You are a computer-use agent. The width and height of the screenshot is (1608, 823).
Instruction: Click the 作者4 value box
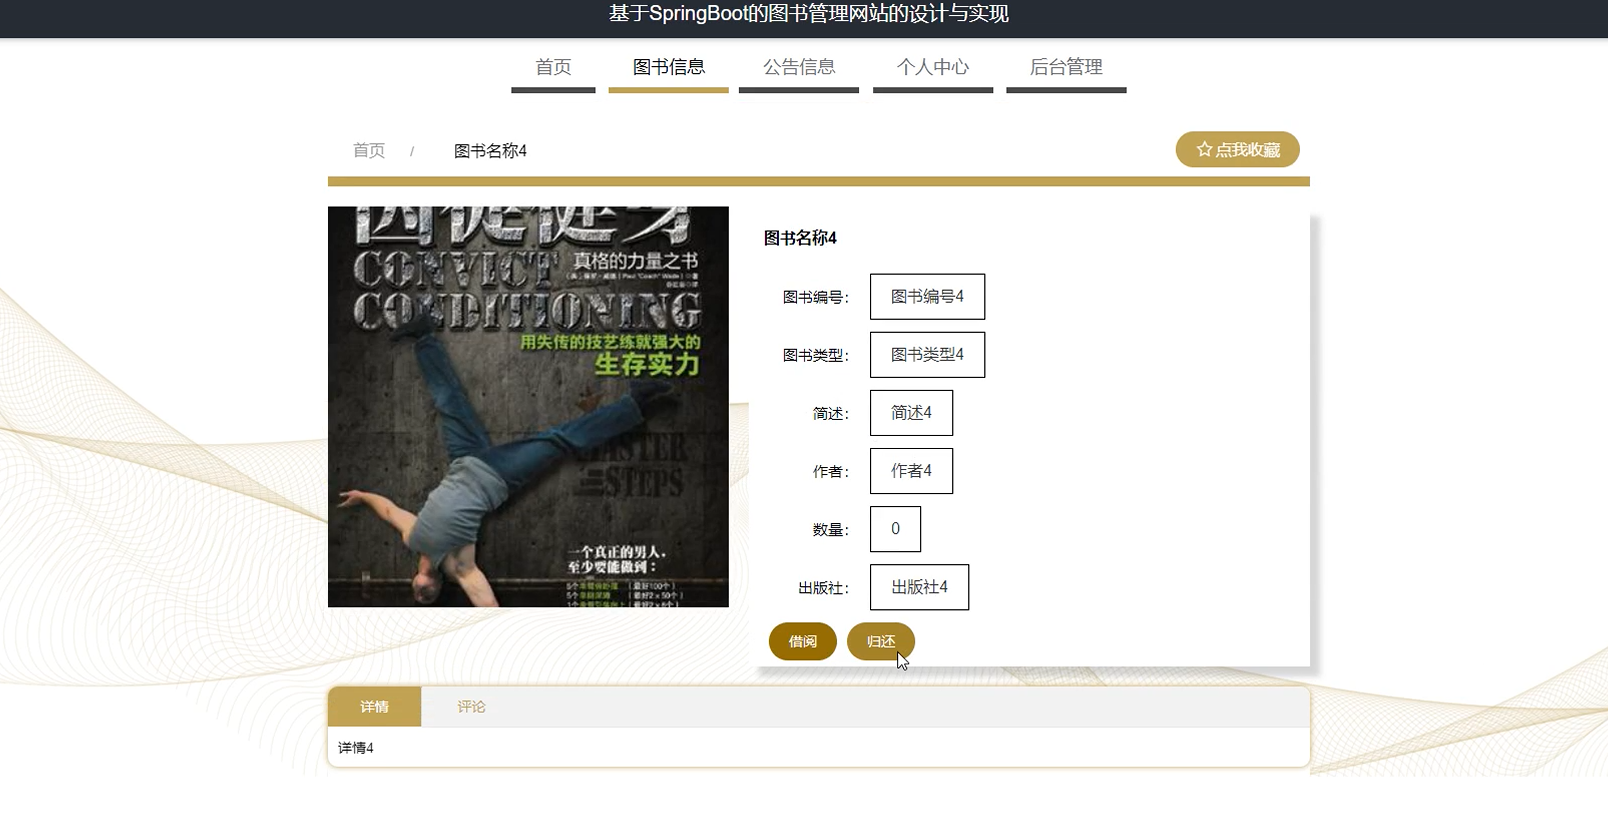[x=911, y=471]
